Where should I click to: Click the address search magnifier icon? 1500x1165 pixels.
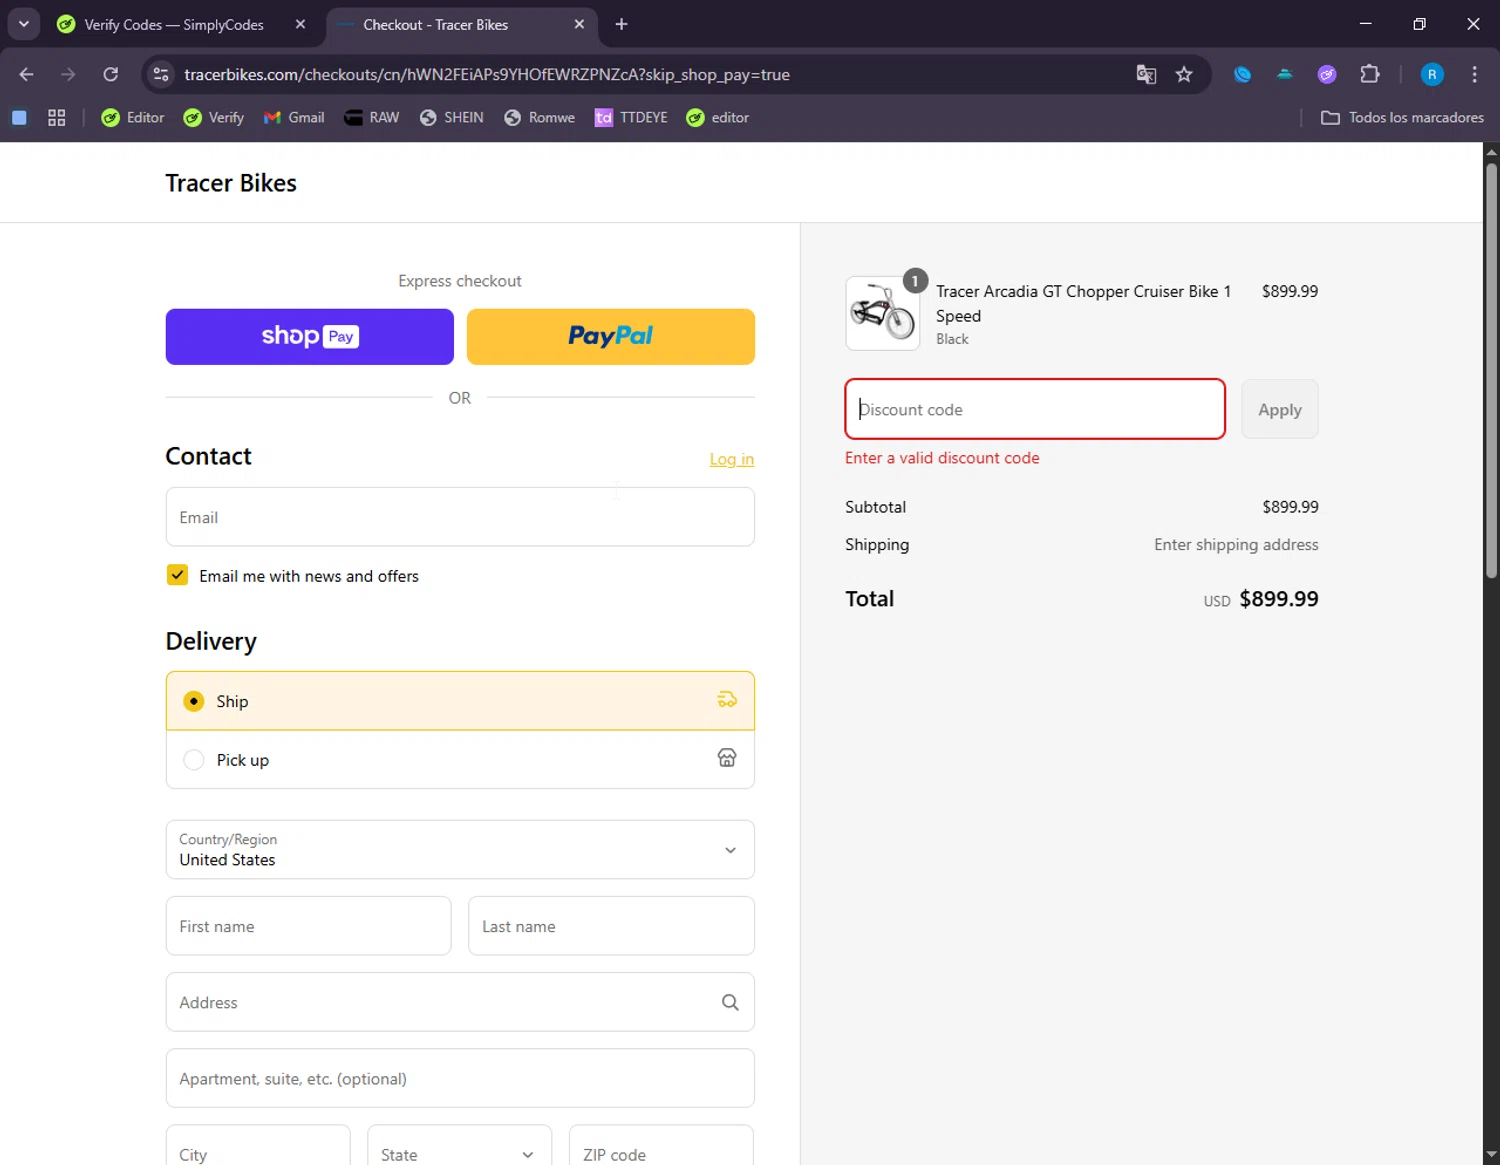(730, 1002)
